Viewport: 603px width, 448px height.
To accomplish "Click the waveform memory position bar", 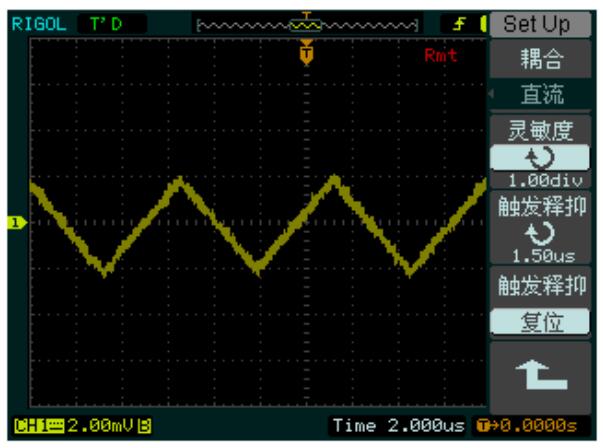I will pos(306,22).
